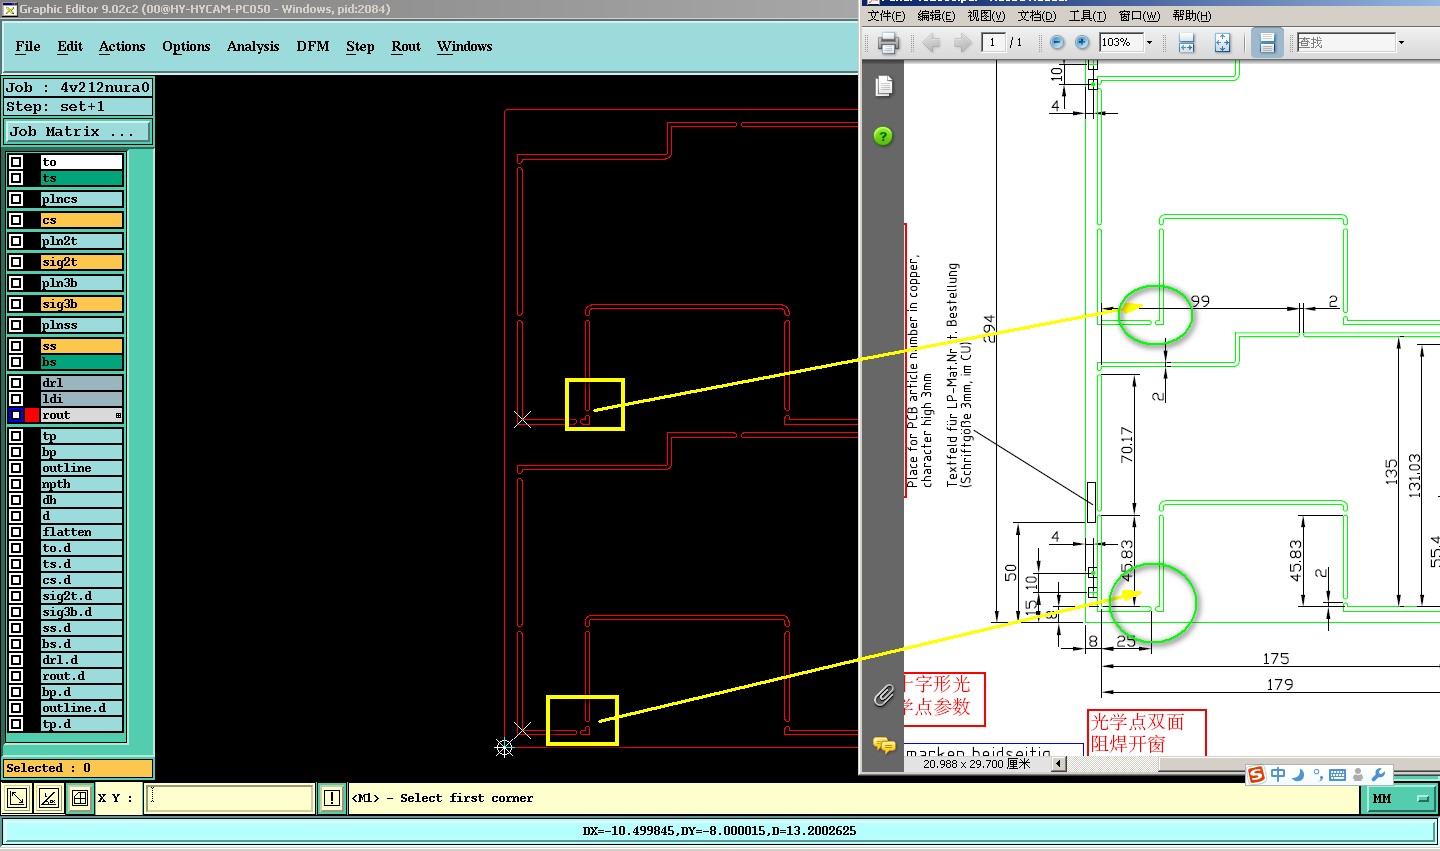Click the X Y coordinate input field

[230, 798]
